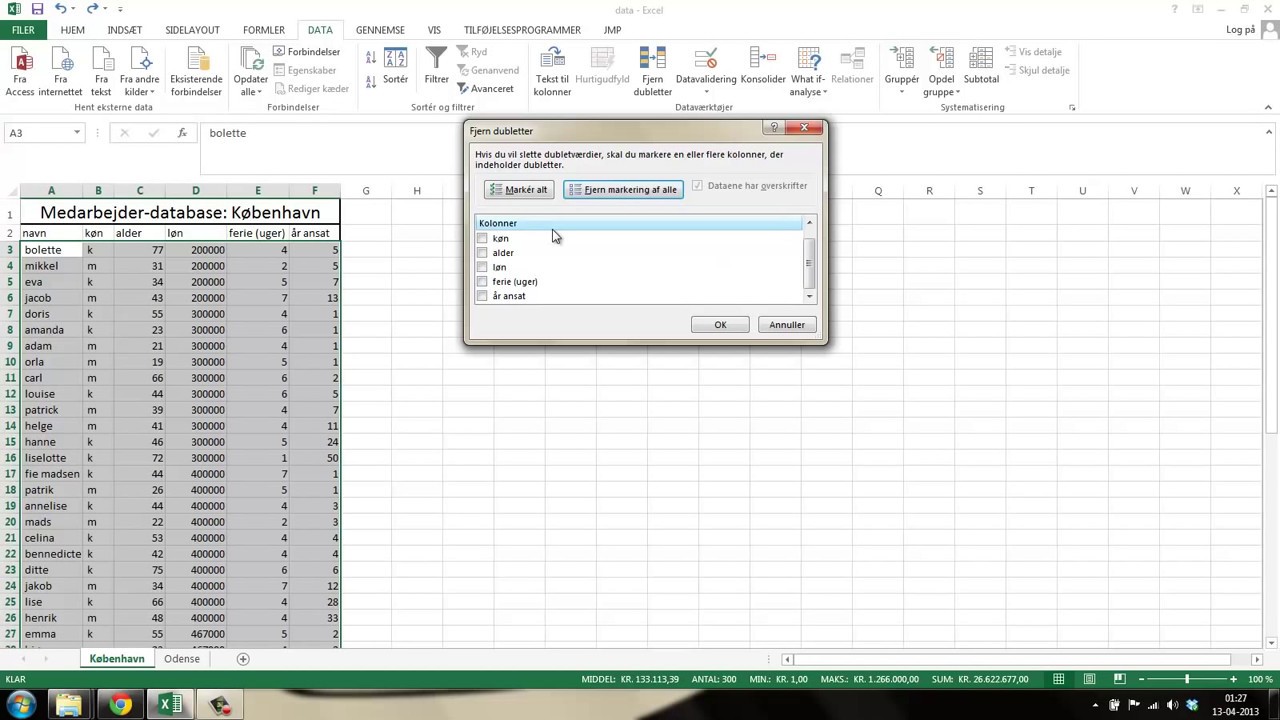Check the løn column checkbox
Viewport: 1280px width, 720px height.
point(483,267)
